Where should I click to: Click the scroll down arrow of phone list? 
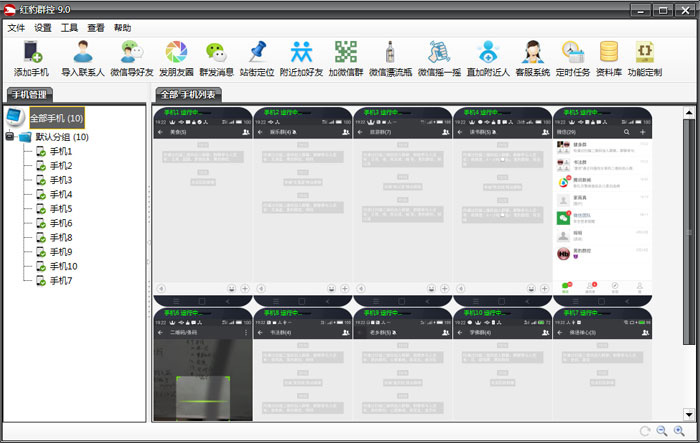point(689,414)
